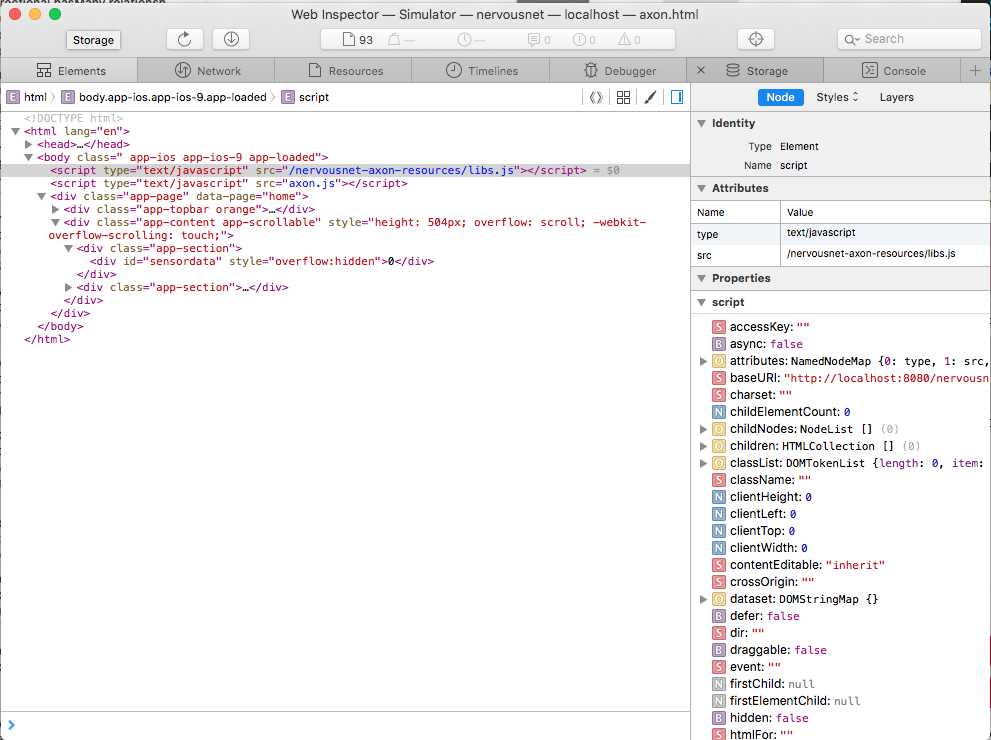Close the Storage tab with X
The width and height of the screenshot is (991, 740).
tap(701, 70)
